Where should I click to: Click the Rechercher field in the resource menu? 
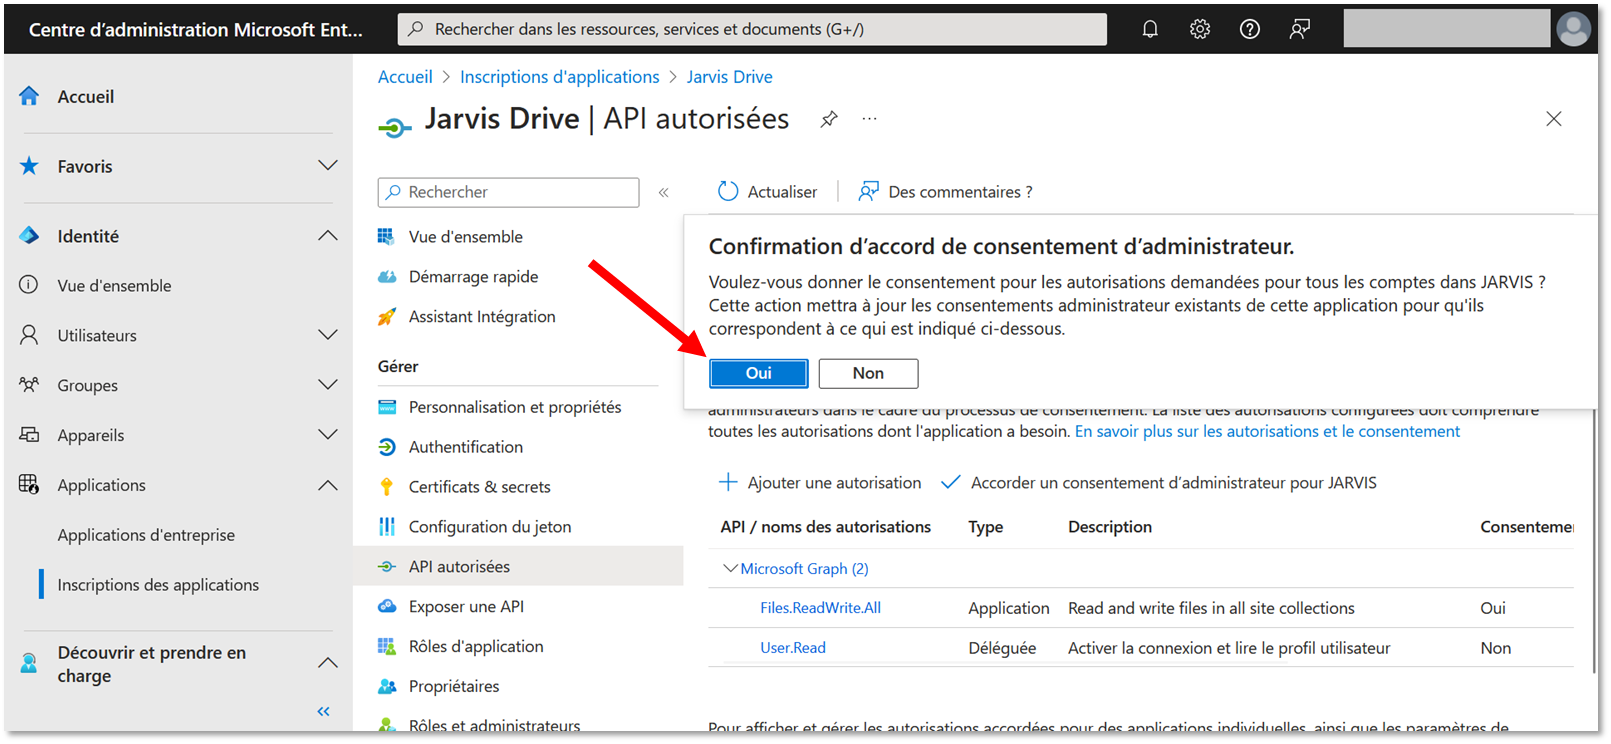coord(508,192)
